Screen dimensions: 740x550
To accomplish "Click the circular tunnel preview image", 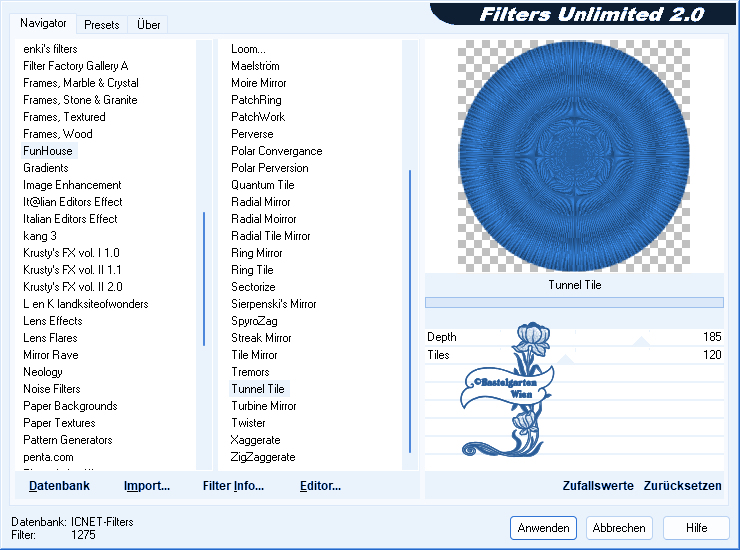I will [574, 154].
